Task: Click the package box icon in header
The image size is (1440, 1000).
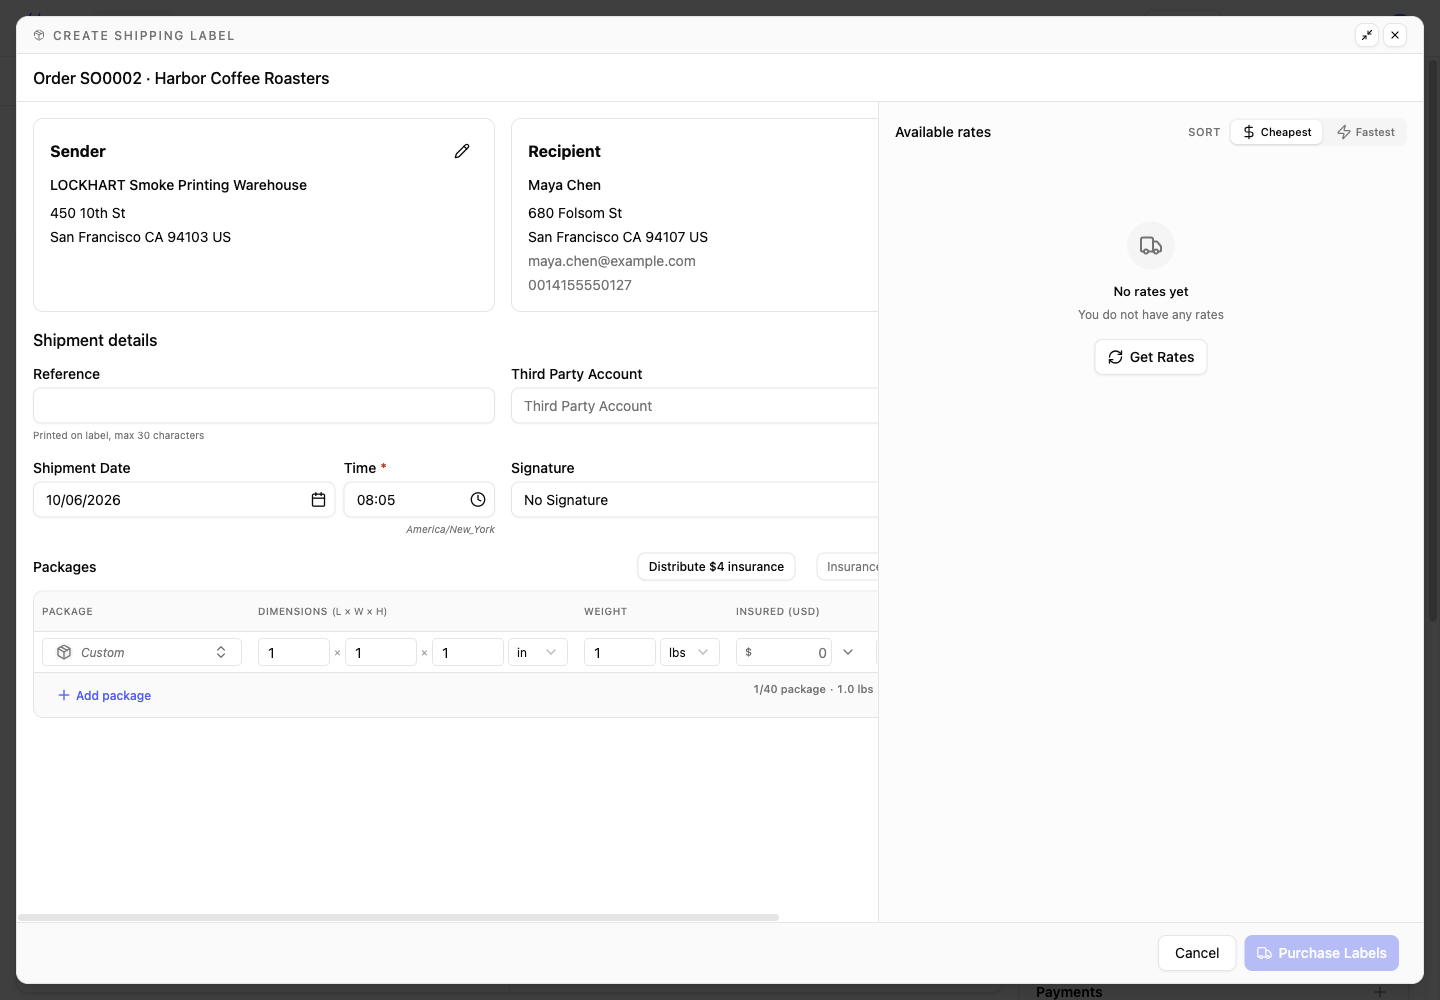Action: 39,35
